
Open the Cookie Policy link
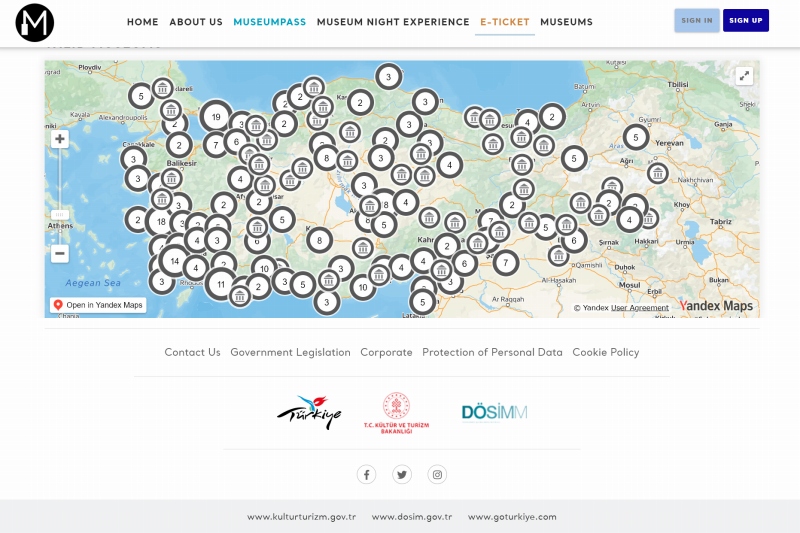605,352
